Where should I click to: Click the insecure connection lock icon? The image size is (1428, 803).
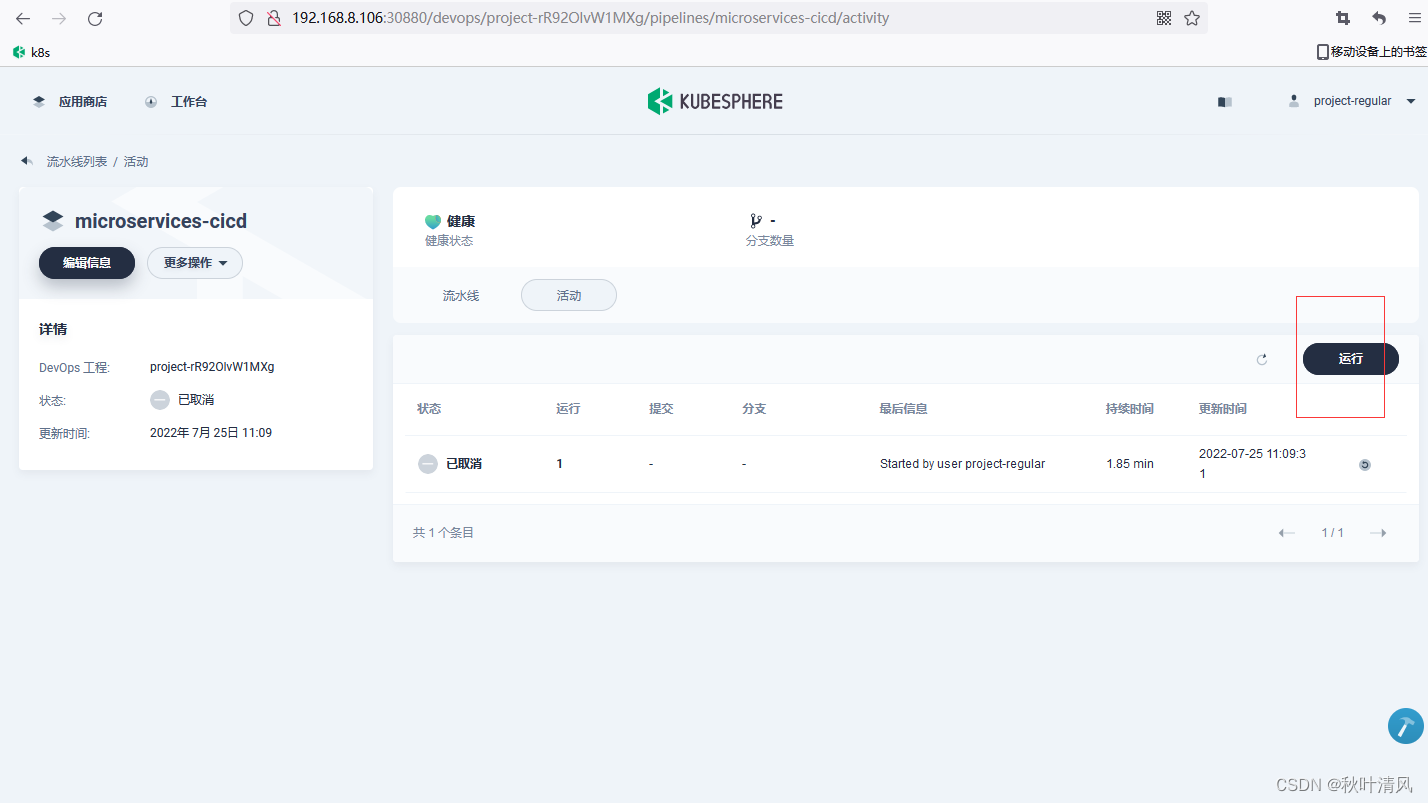(x=273, y=18)
